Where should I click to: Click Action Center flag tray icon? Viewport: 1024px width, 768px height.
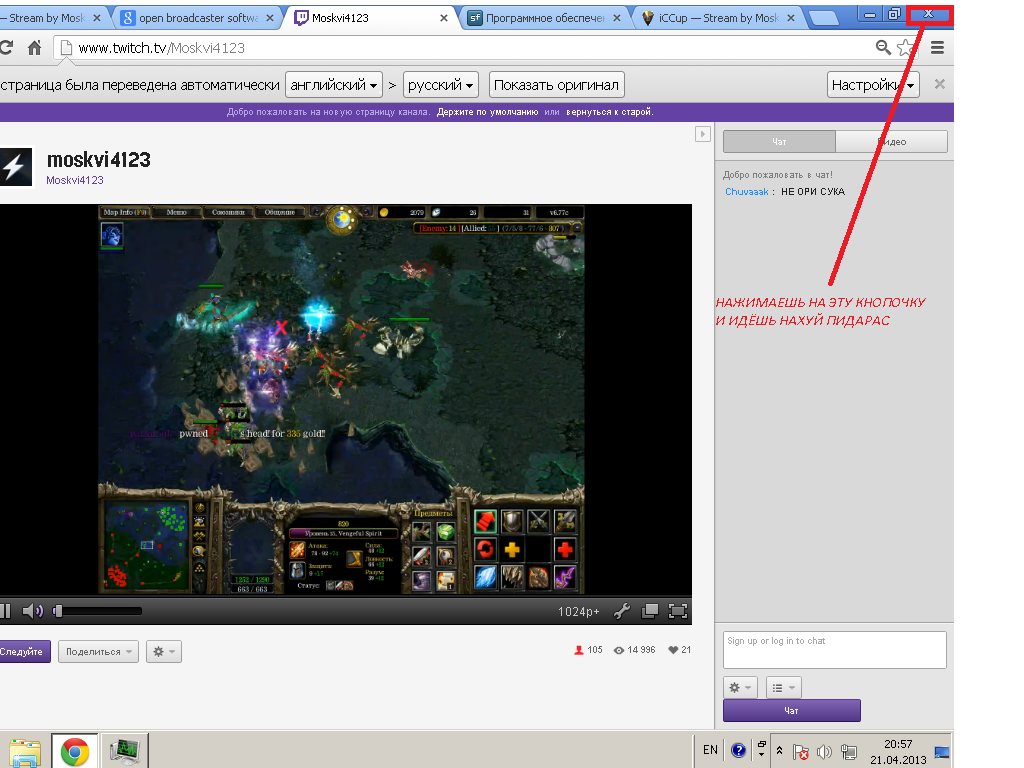pos(801,752)
